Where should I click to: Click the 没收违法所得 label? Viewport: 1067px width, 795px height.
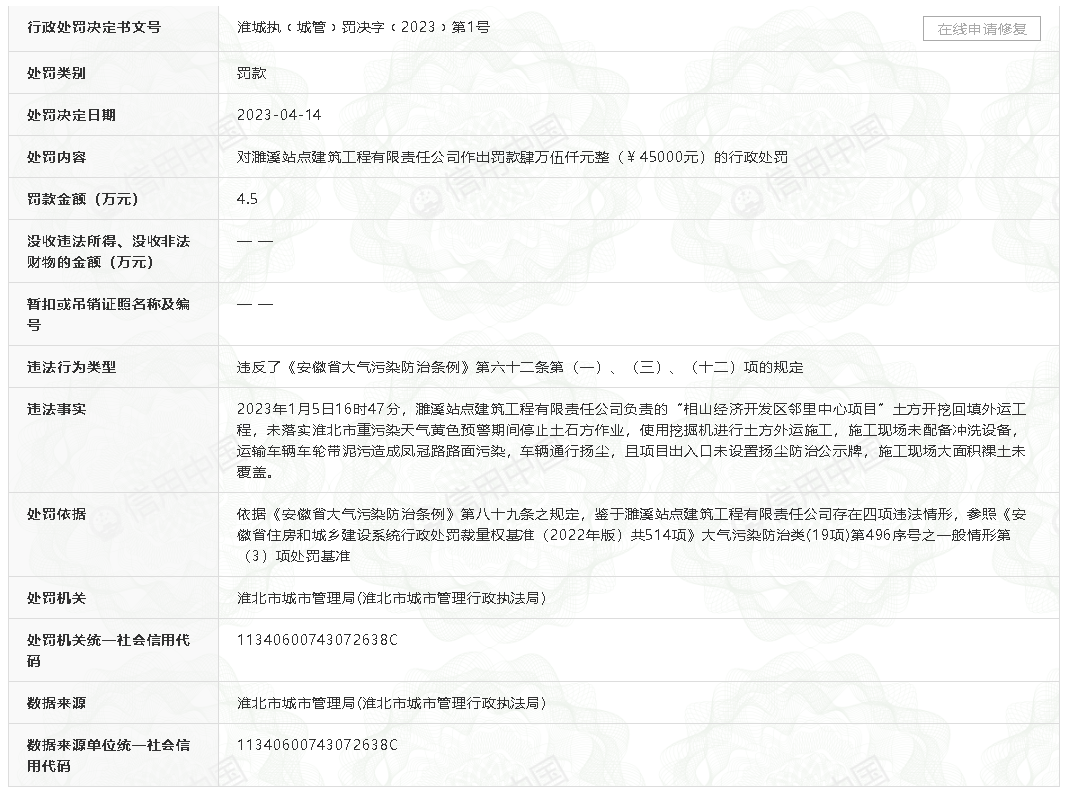(x=108, y=251)
